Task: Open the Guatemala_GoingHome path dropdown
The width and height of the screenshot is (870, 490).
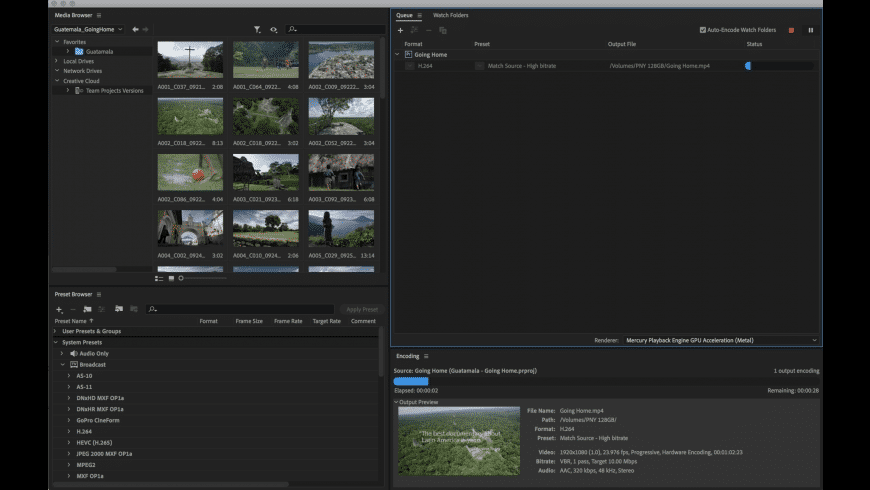Action: (x=90, y=30)
